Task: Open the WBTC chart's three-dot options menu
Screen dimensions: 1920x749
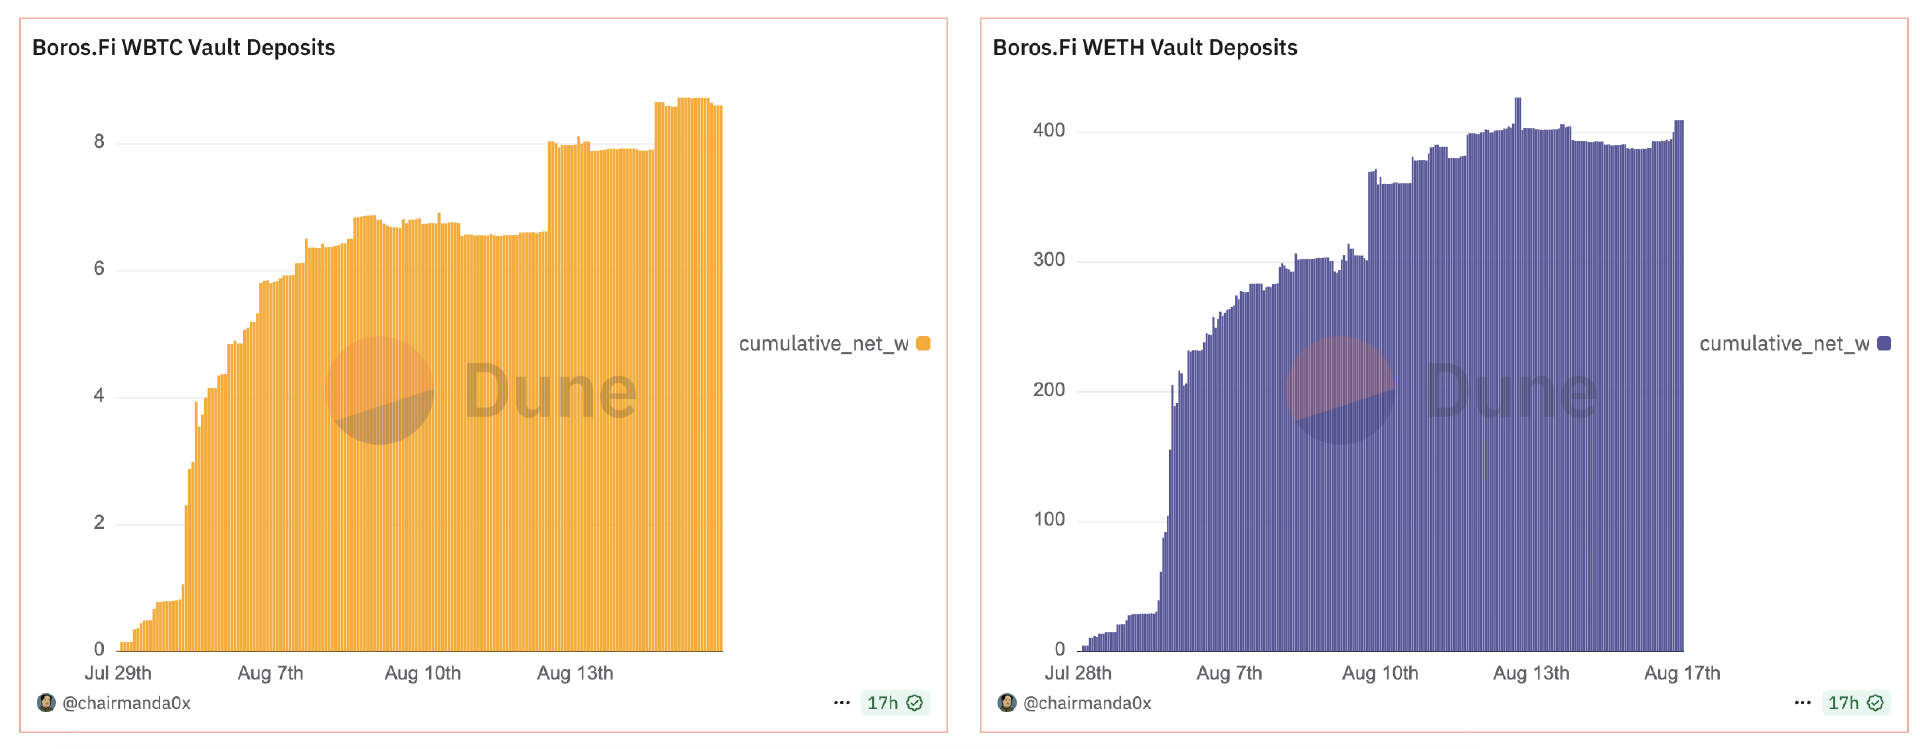Action: [842, 703]
